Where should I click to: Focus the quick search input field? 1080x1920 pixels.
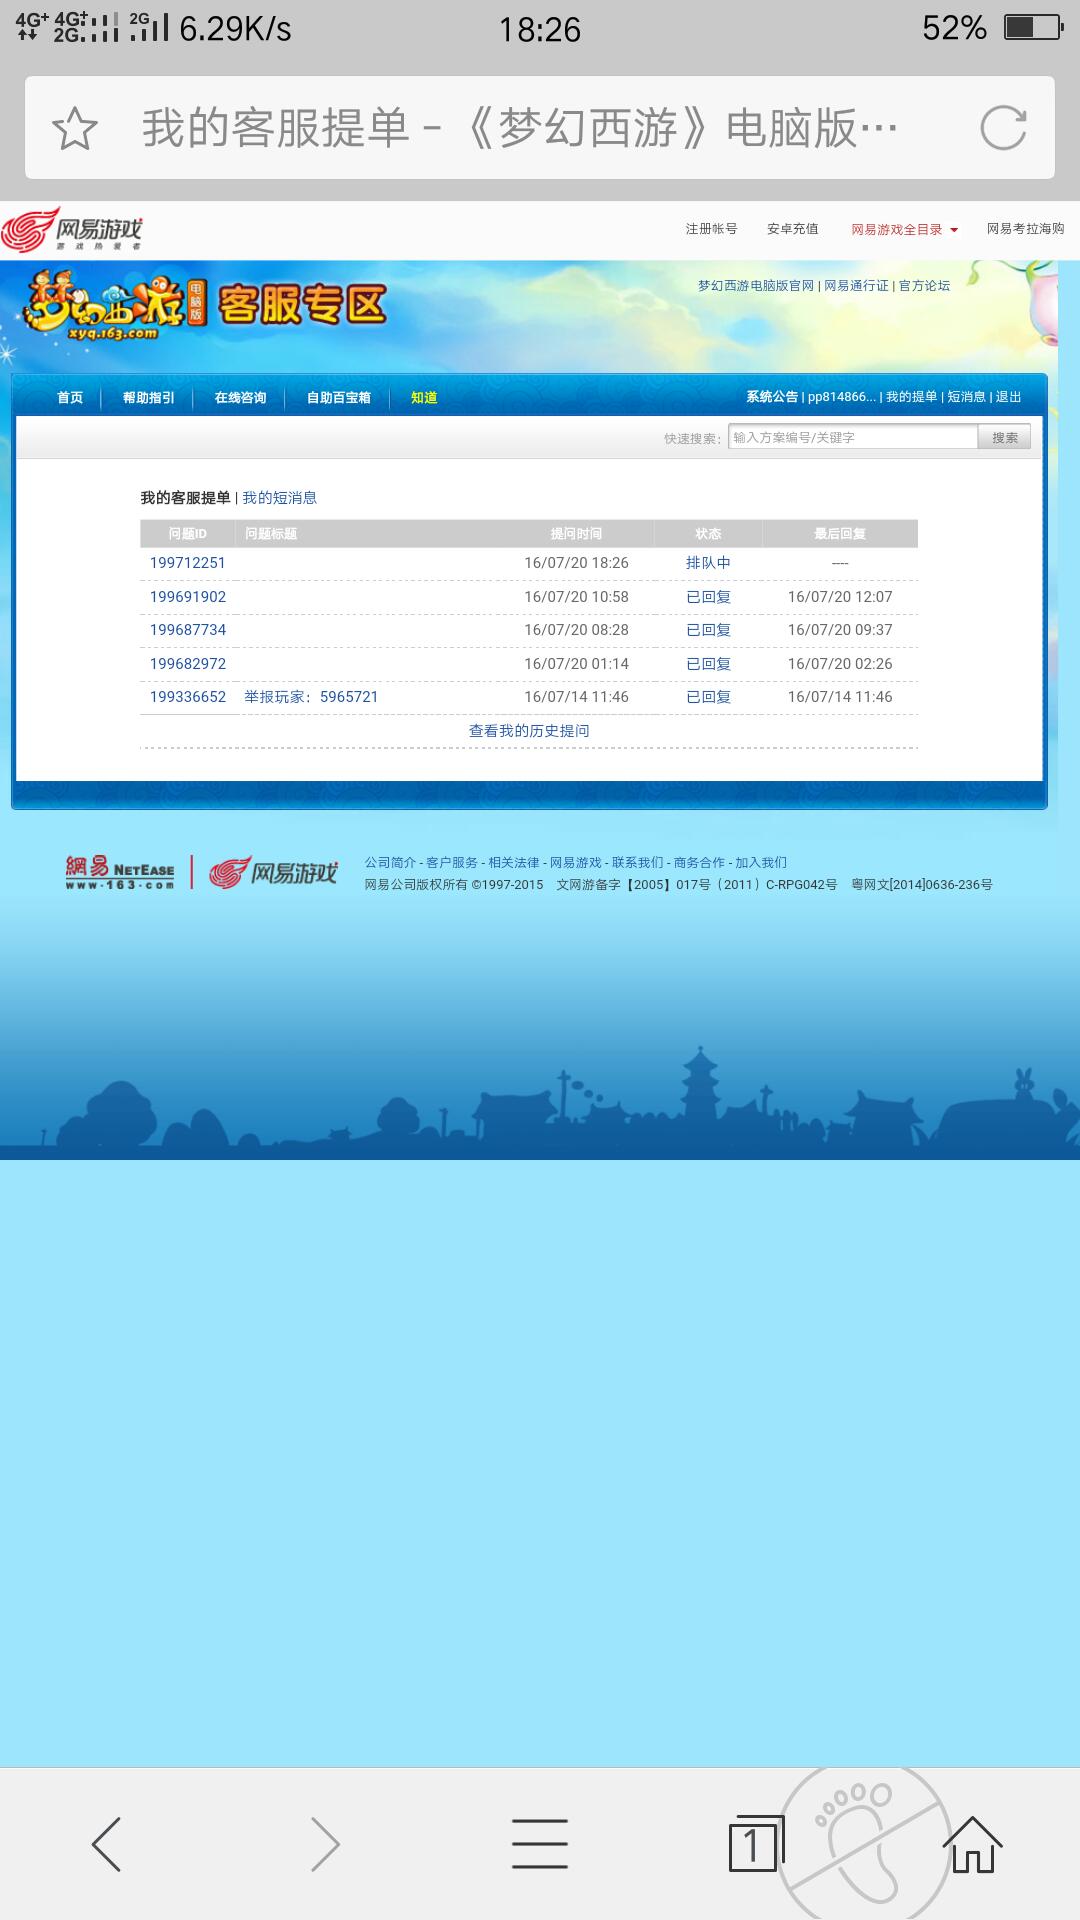[853, 437]
